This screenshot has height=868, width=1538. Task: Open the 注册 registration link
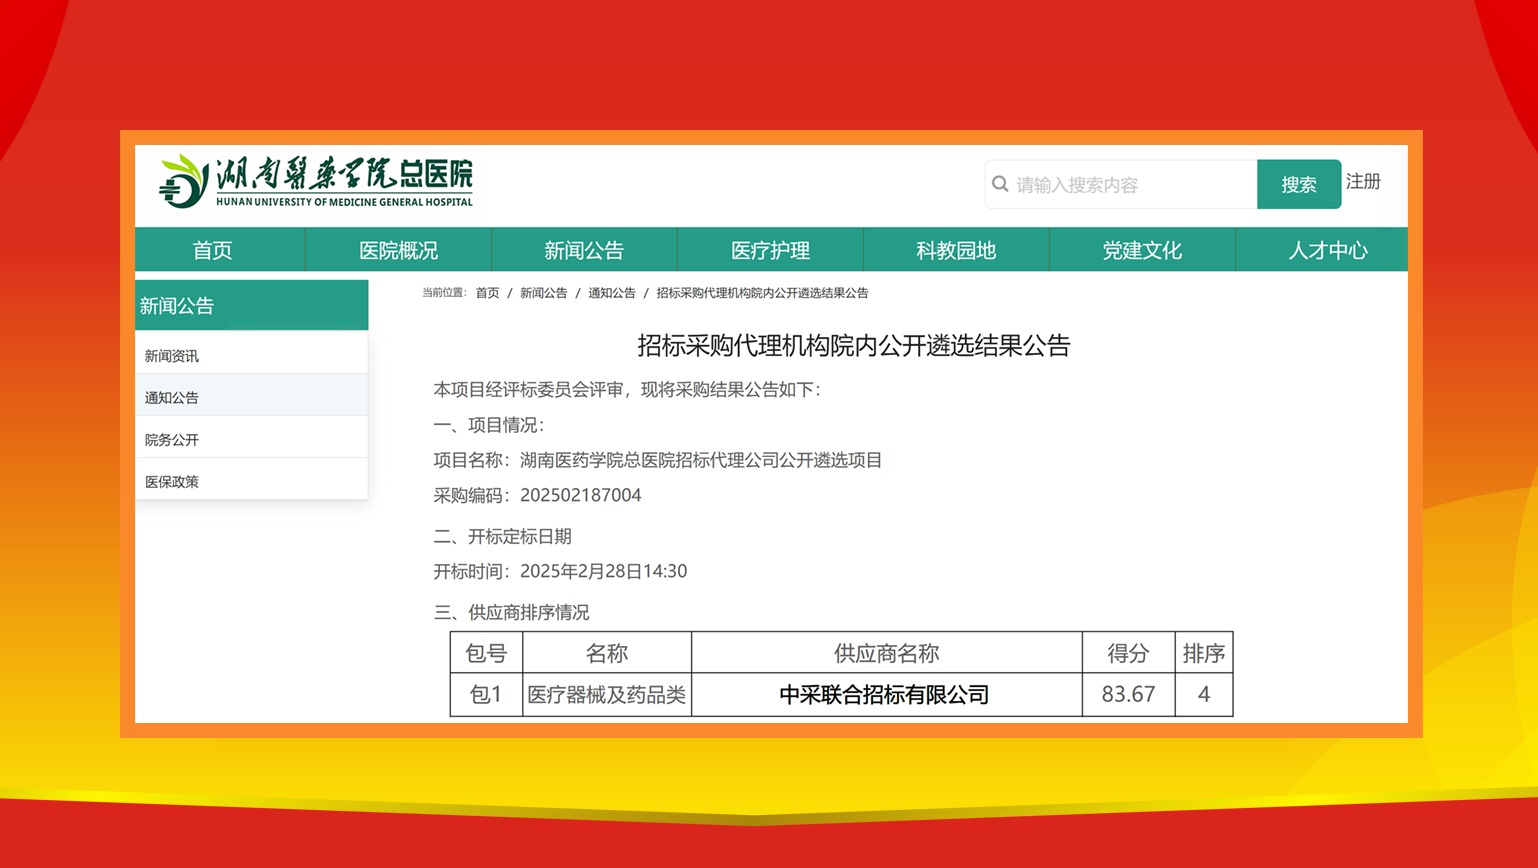pyautogui.click(x=1363, y=182)
